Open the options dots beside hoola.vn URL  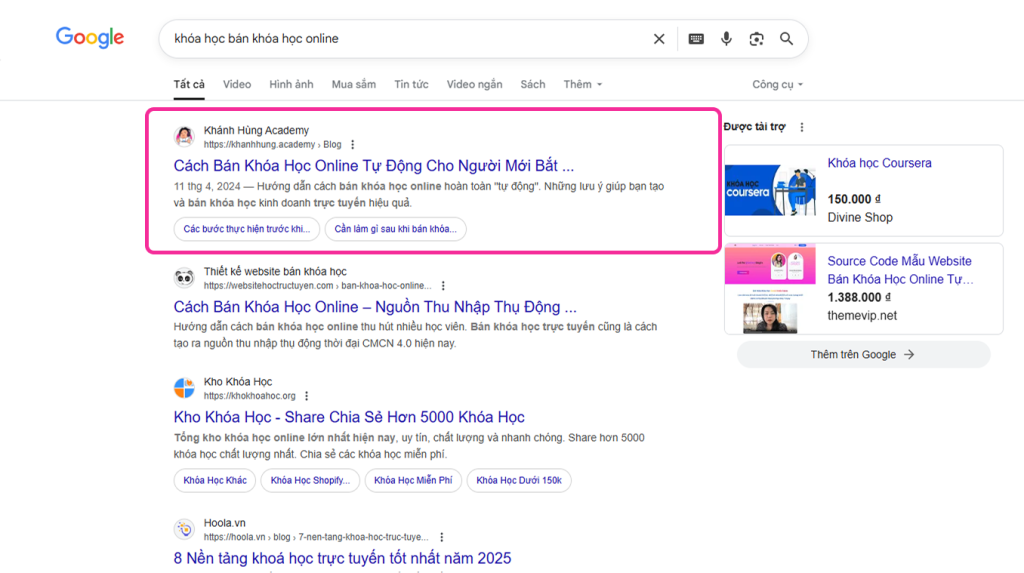click(x=441, y=537)
